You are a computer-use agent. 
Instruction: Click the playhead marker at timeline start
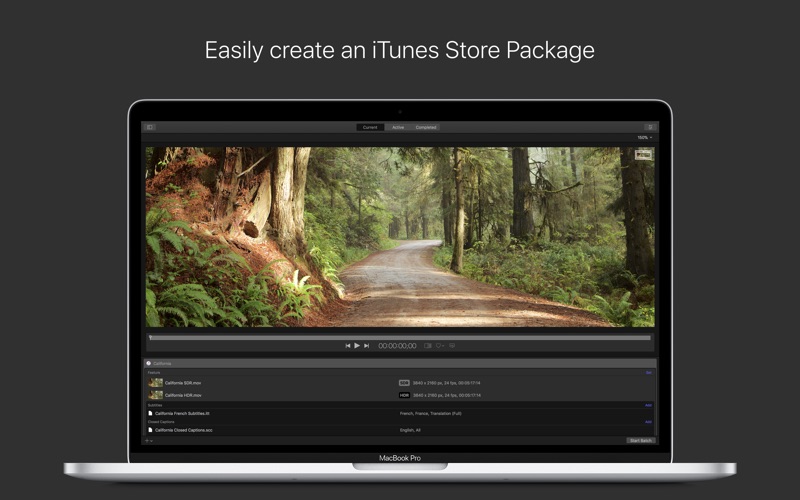click(151, 337)
